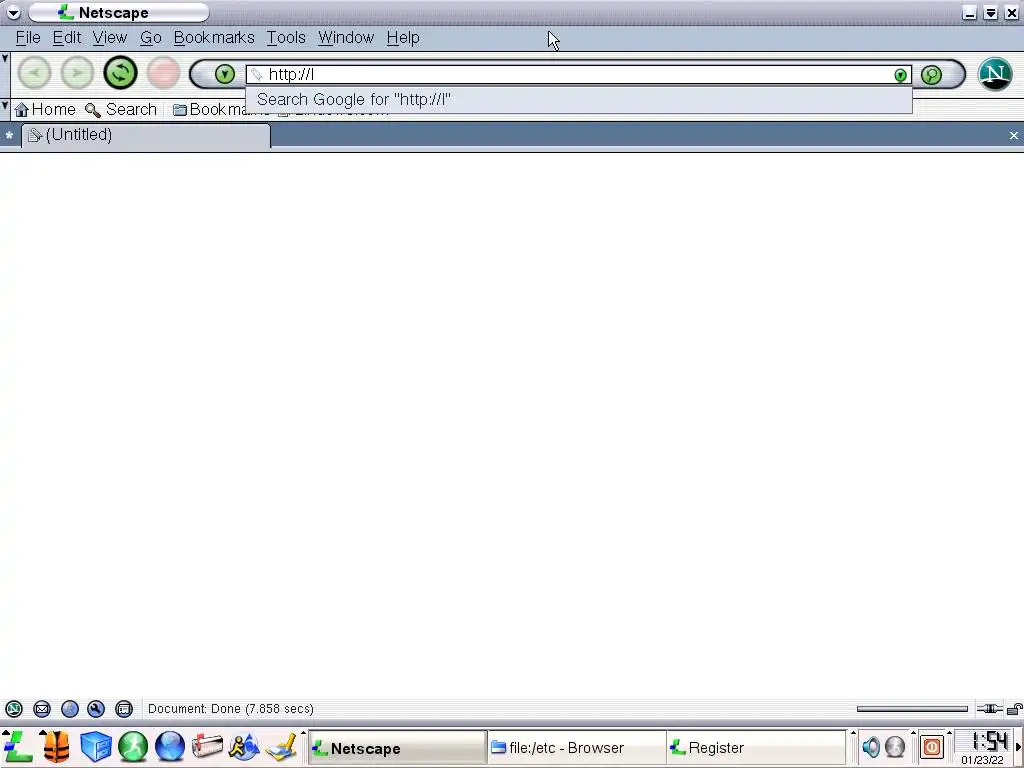Launch the AIM running figure messenger icon
Viewport: 1024px width, 768px height.
point(244,748)
